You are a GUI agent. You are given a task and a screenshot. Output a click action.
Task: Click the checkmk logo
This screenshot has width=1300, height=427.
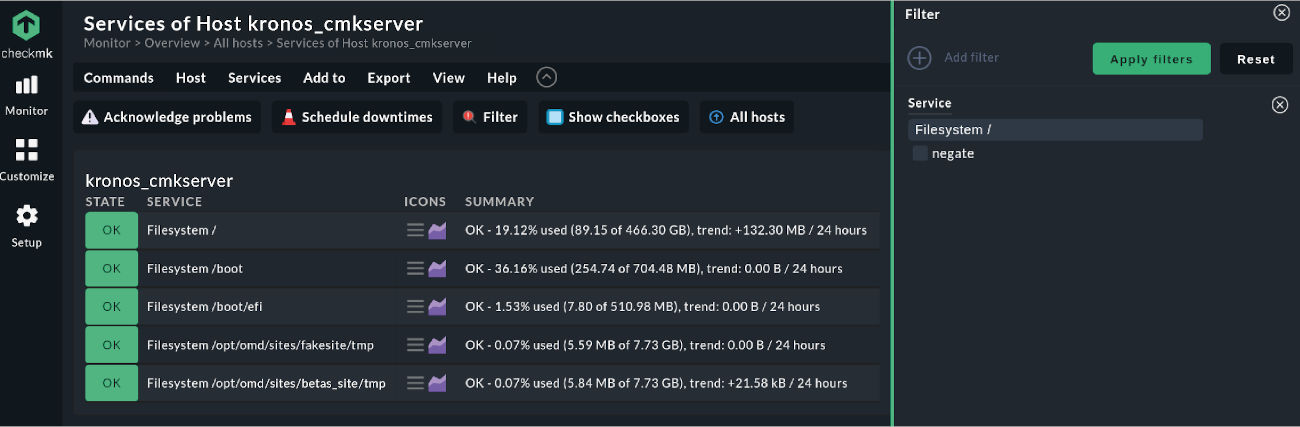pos(27,33)
